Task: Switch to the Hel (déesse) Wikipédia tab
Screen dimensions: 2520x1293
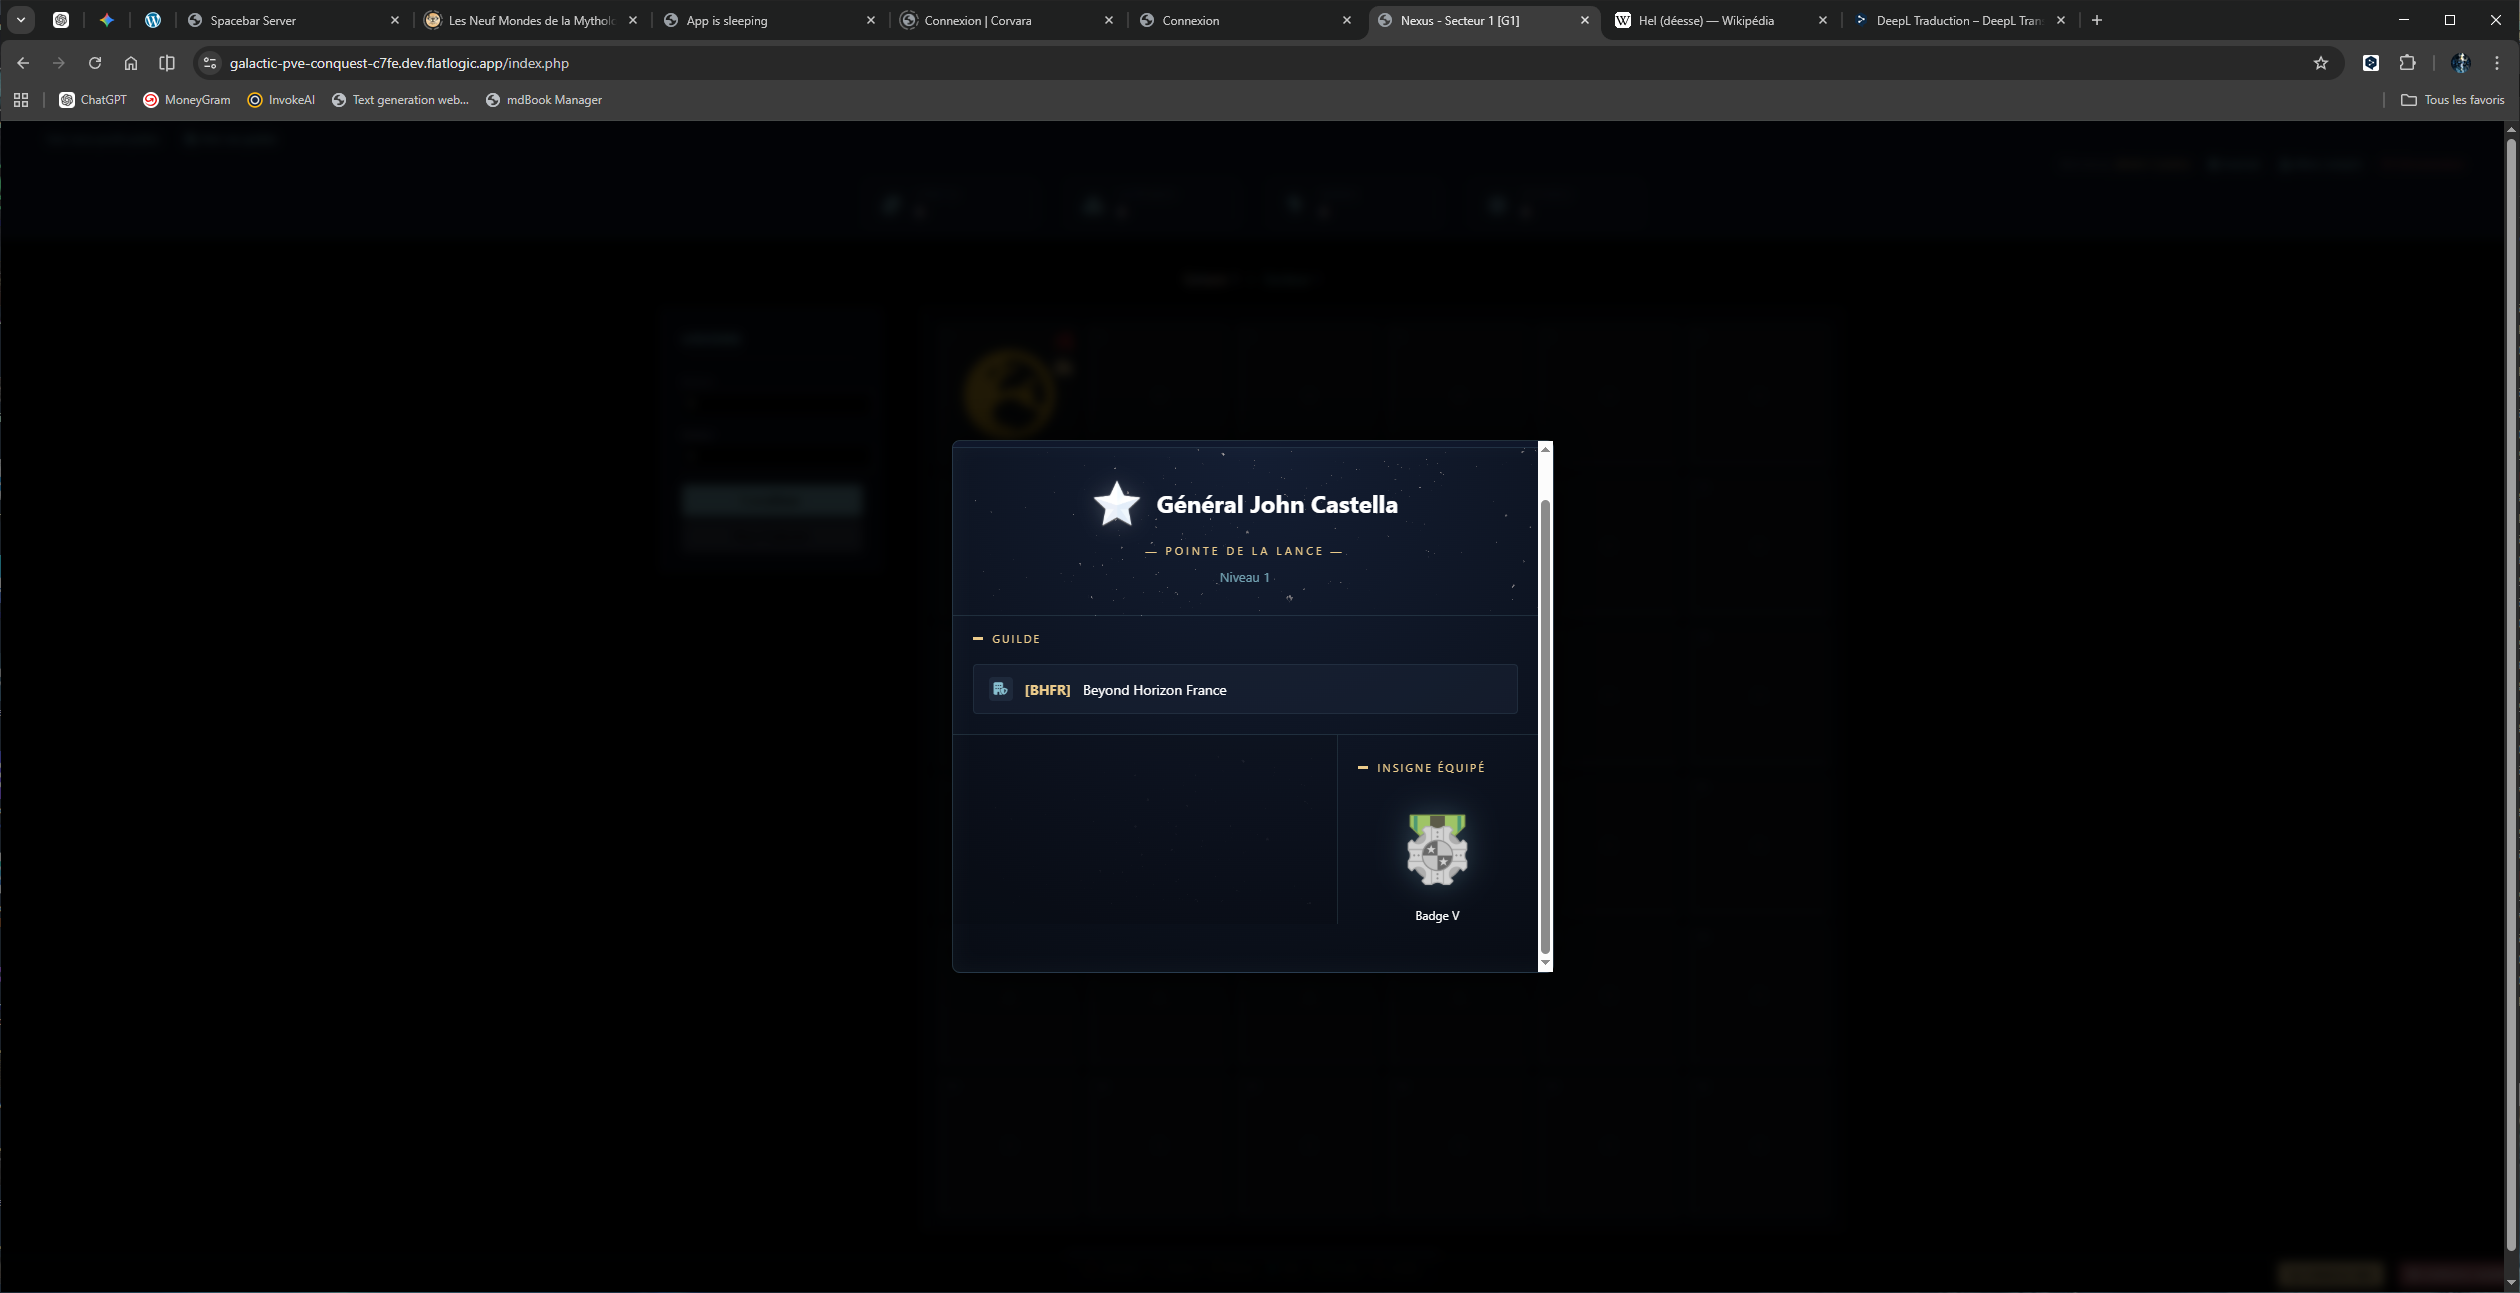Action: [x=1705, y=20]
